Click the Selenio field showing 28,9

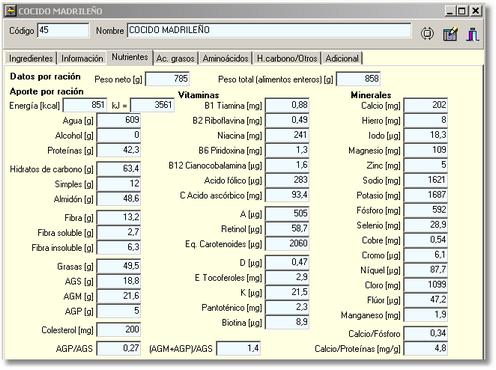426,225
